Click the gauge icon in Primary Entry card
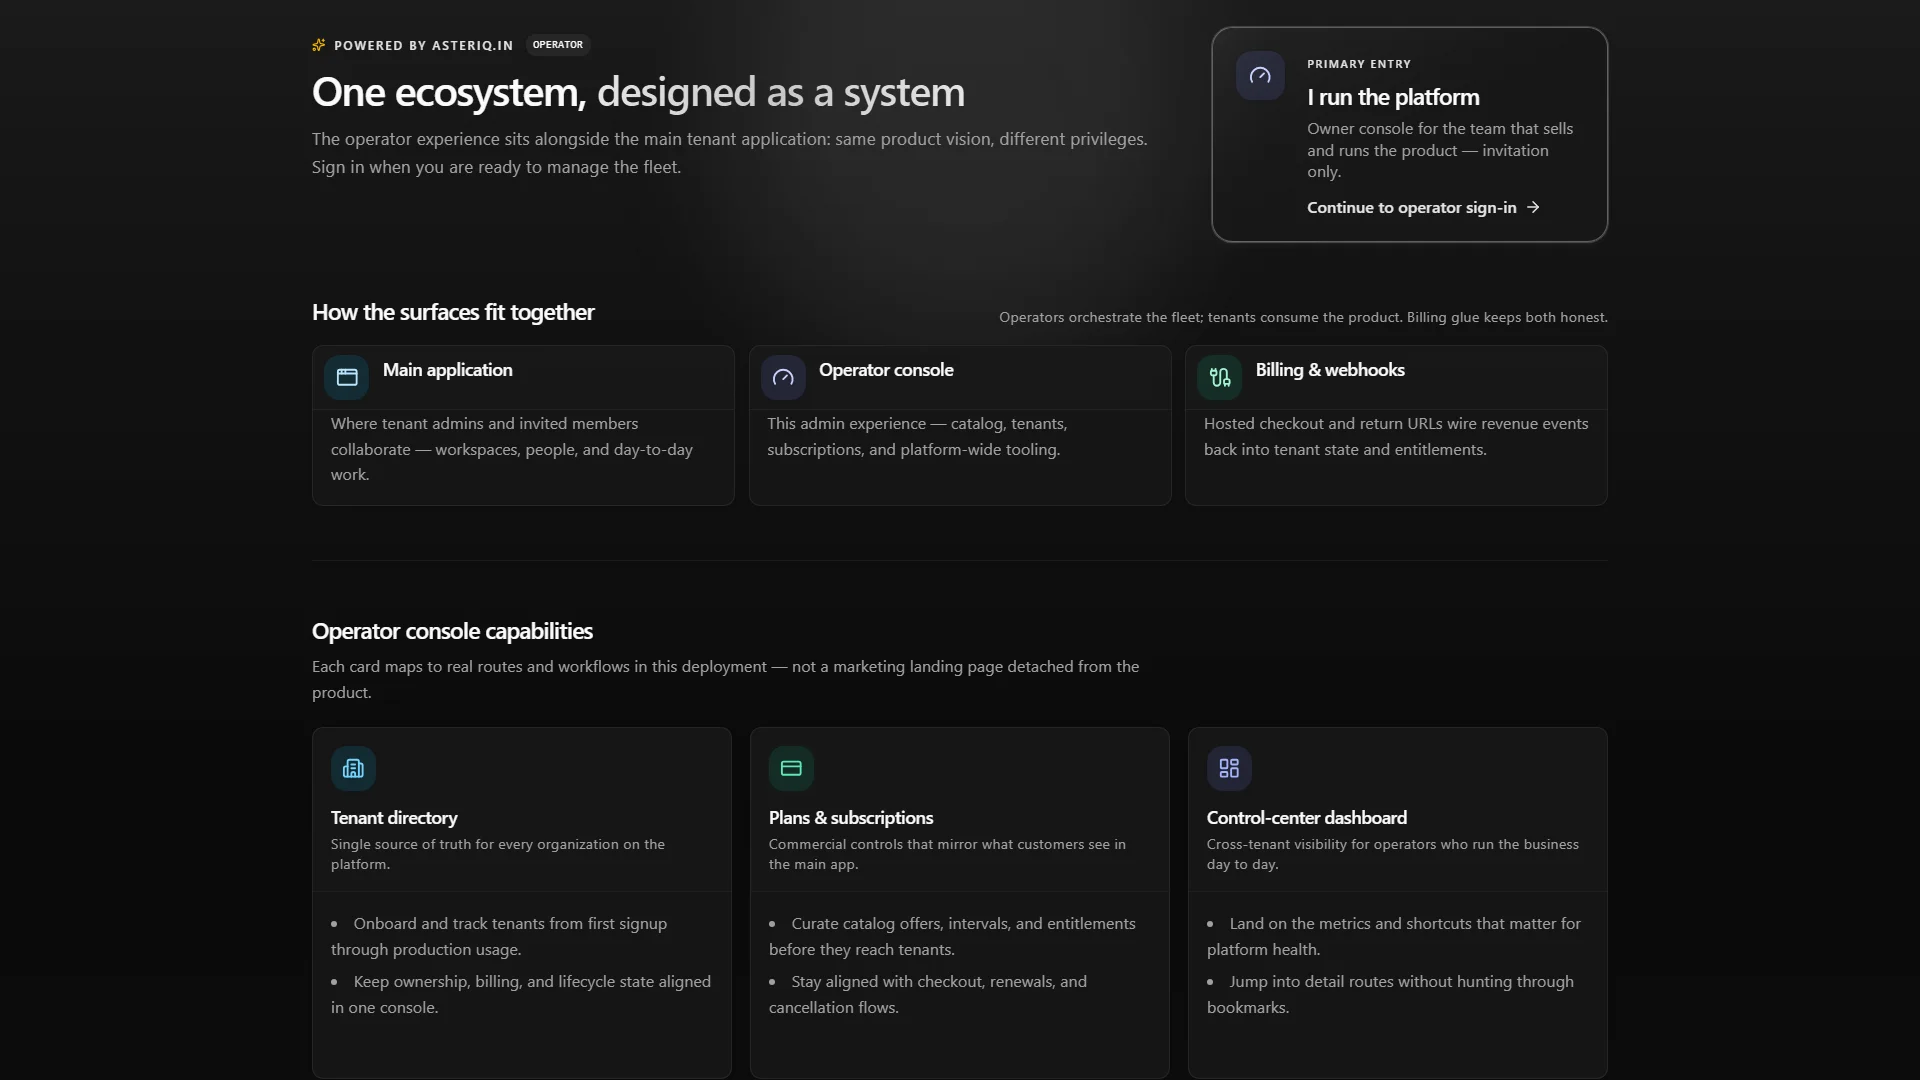Screen dimensions: 1920x1080 1260,75
